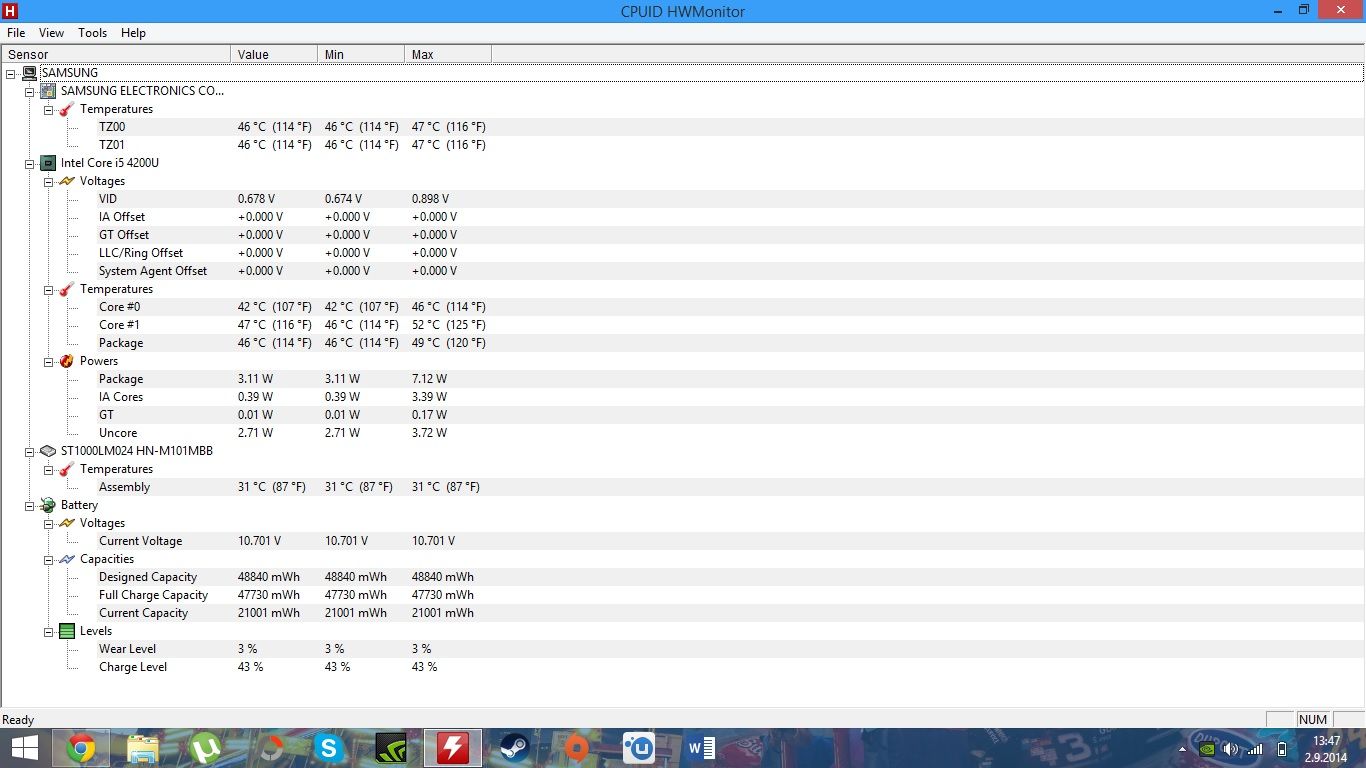Click the hard drive icon beside ST1000LM024 HN-M101MBB
Screen dimensions: 1366x768
click(48, 451)
